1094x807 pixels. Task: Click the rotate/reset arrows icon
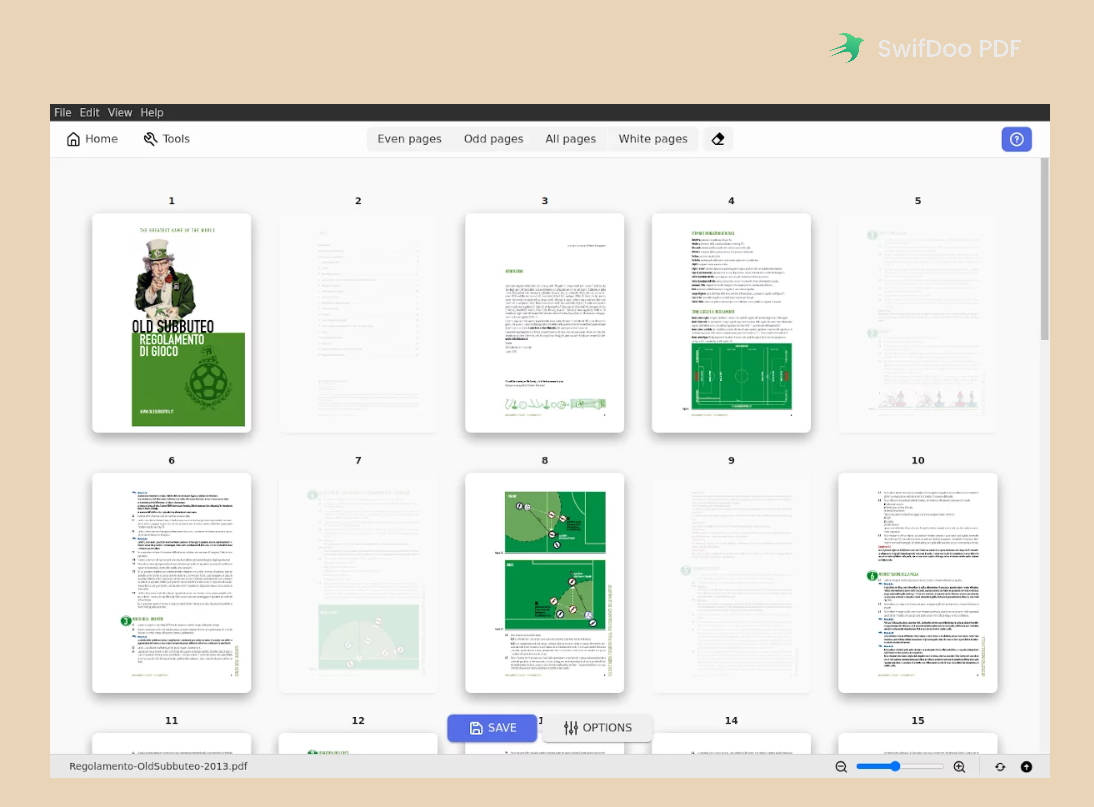pyautogui.click(x=1000, y=767)
